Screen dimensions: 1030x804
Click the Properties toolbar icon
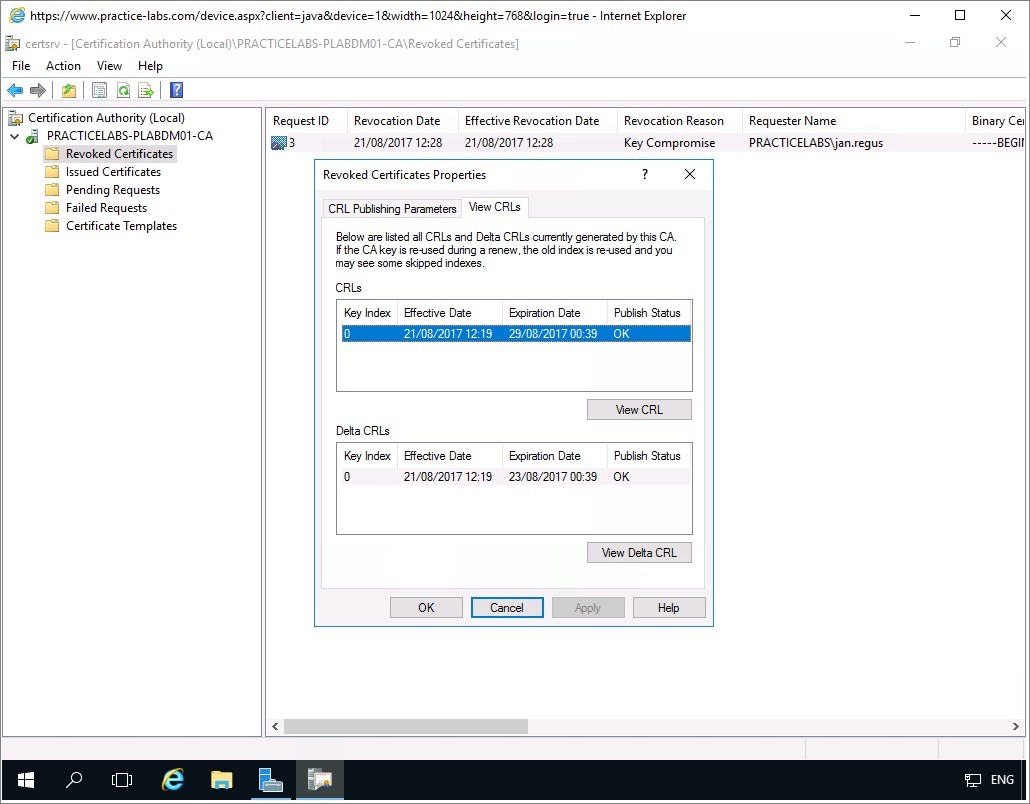click(99, 90)
